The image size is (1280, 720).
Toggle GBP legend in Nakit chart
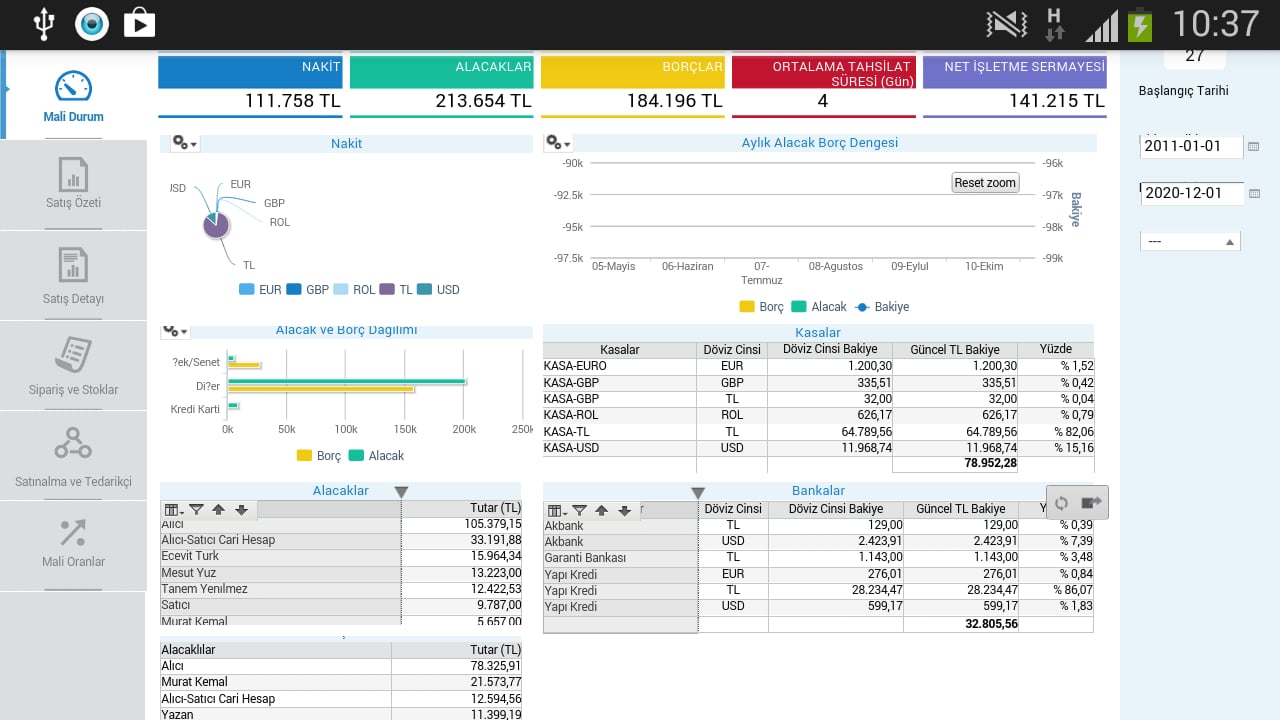point(307,290)
